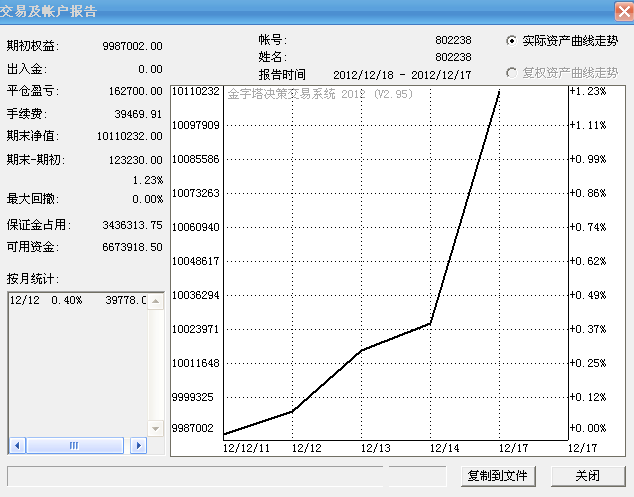Viewport: 634px width, 497px height.
Task: Click the 按月统计 label
Action: (33, 279)
